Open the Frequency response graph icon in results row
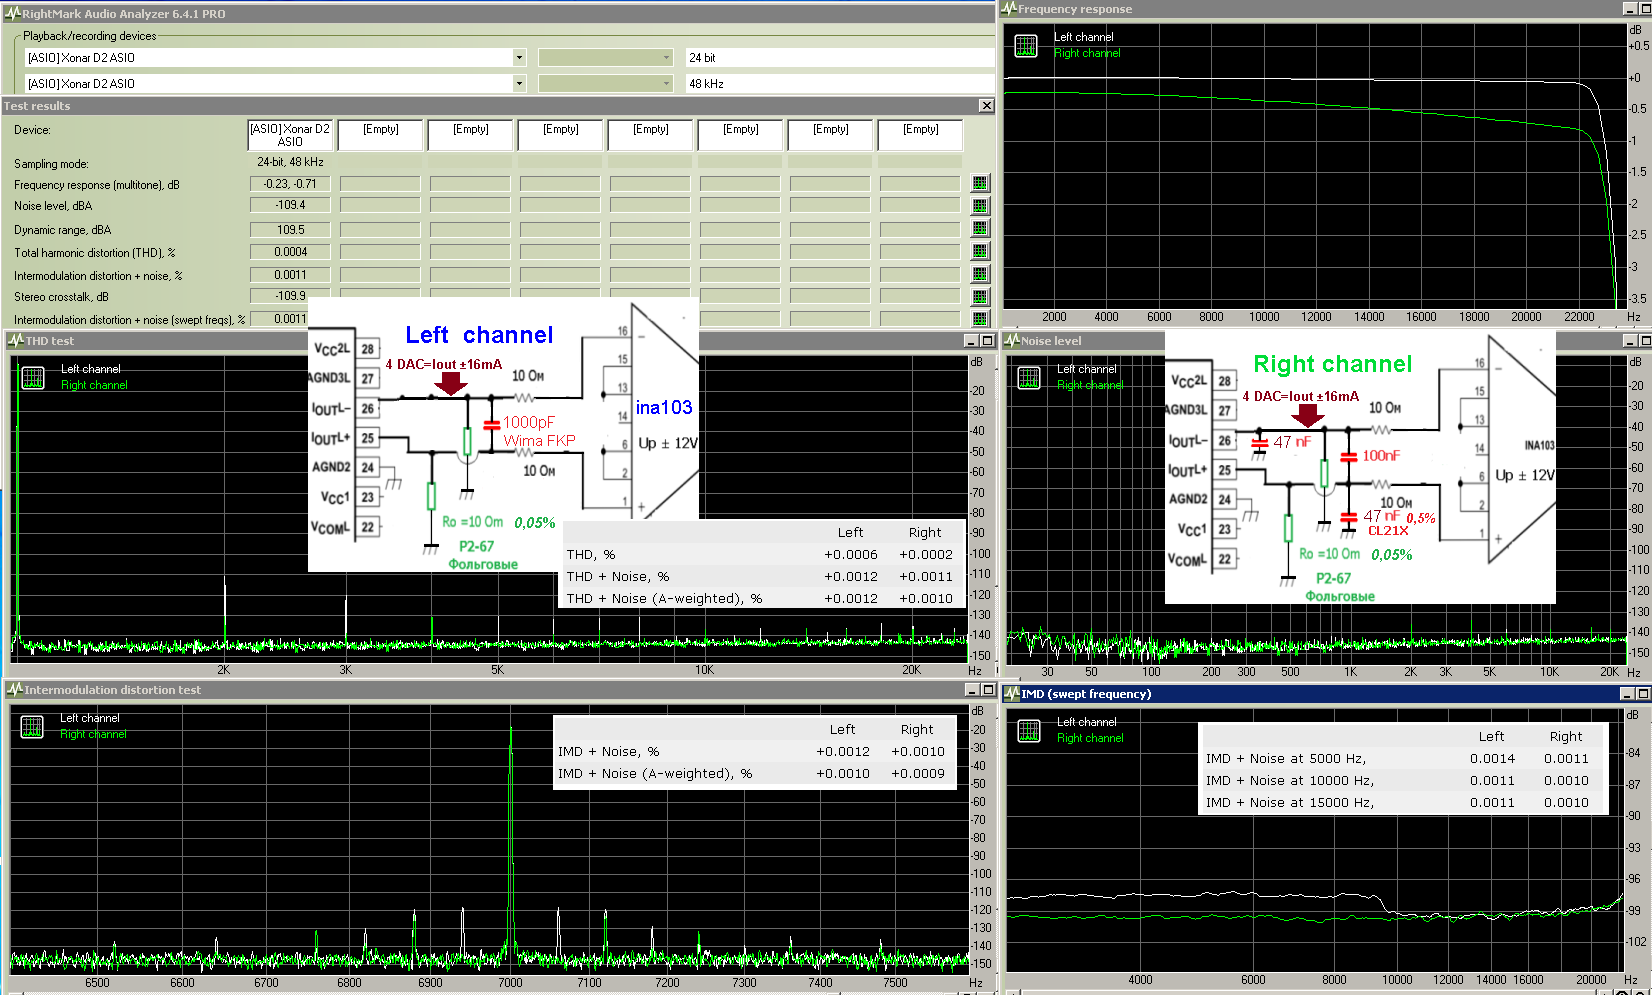The width and height of the screenshot is (1652, 995). [x=980, y=183]
